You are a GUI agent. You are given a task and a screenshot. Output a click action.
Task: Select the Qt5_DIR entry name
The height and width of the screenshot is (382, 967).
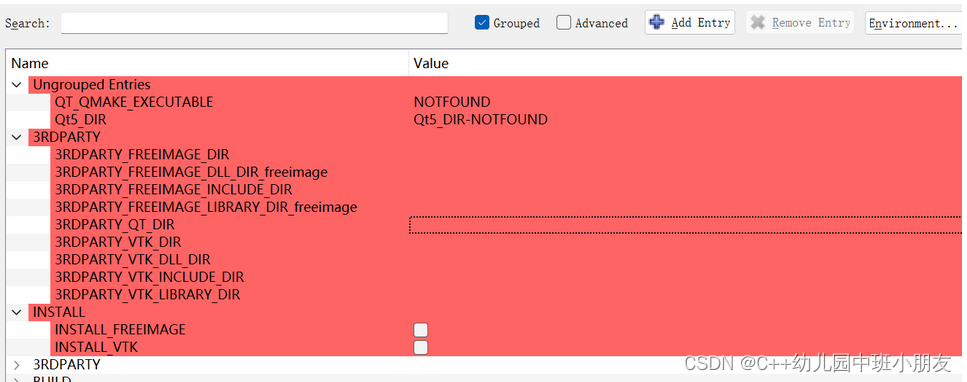point(80,119)
